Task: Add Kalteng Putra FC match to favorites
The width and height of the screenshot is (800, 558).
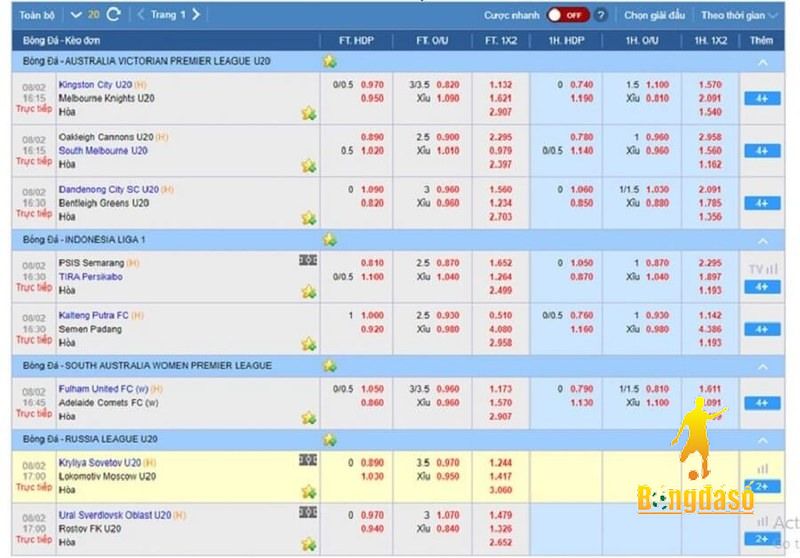Action: [x=309, y=344]
